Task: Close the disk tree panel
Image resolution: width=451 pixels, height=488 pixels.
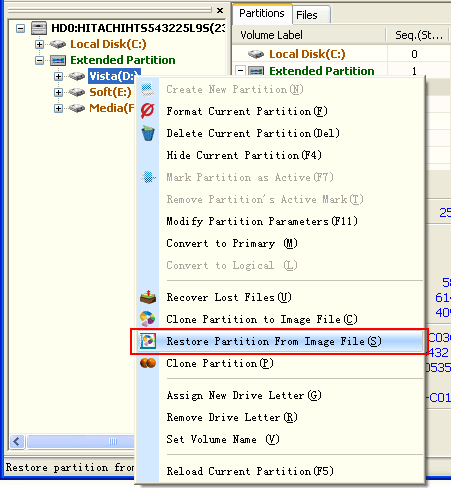Action: point(220,11)
